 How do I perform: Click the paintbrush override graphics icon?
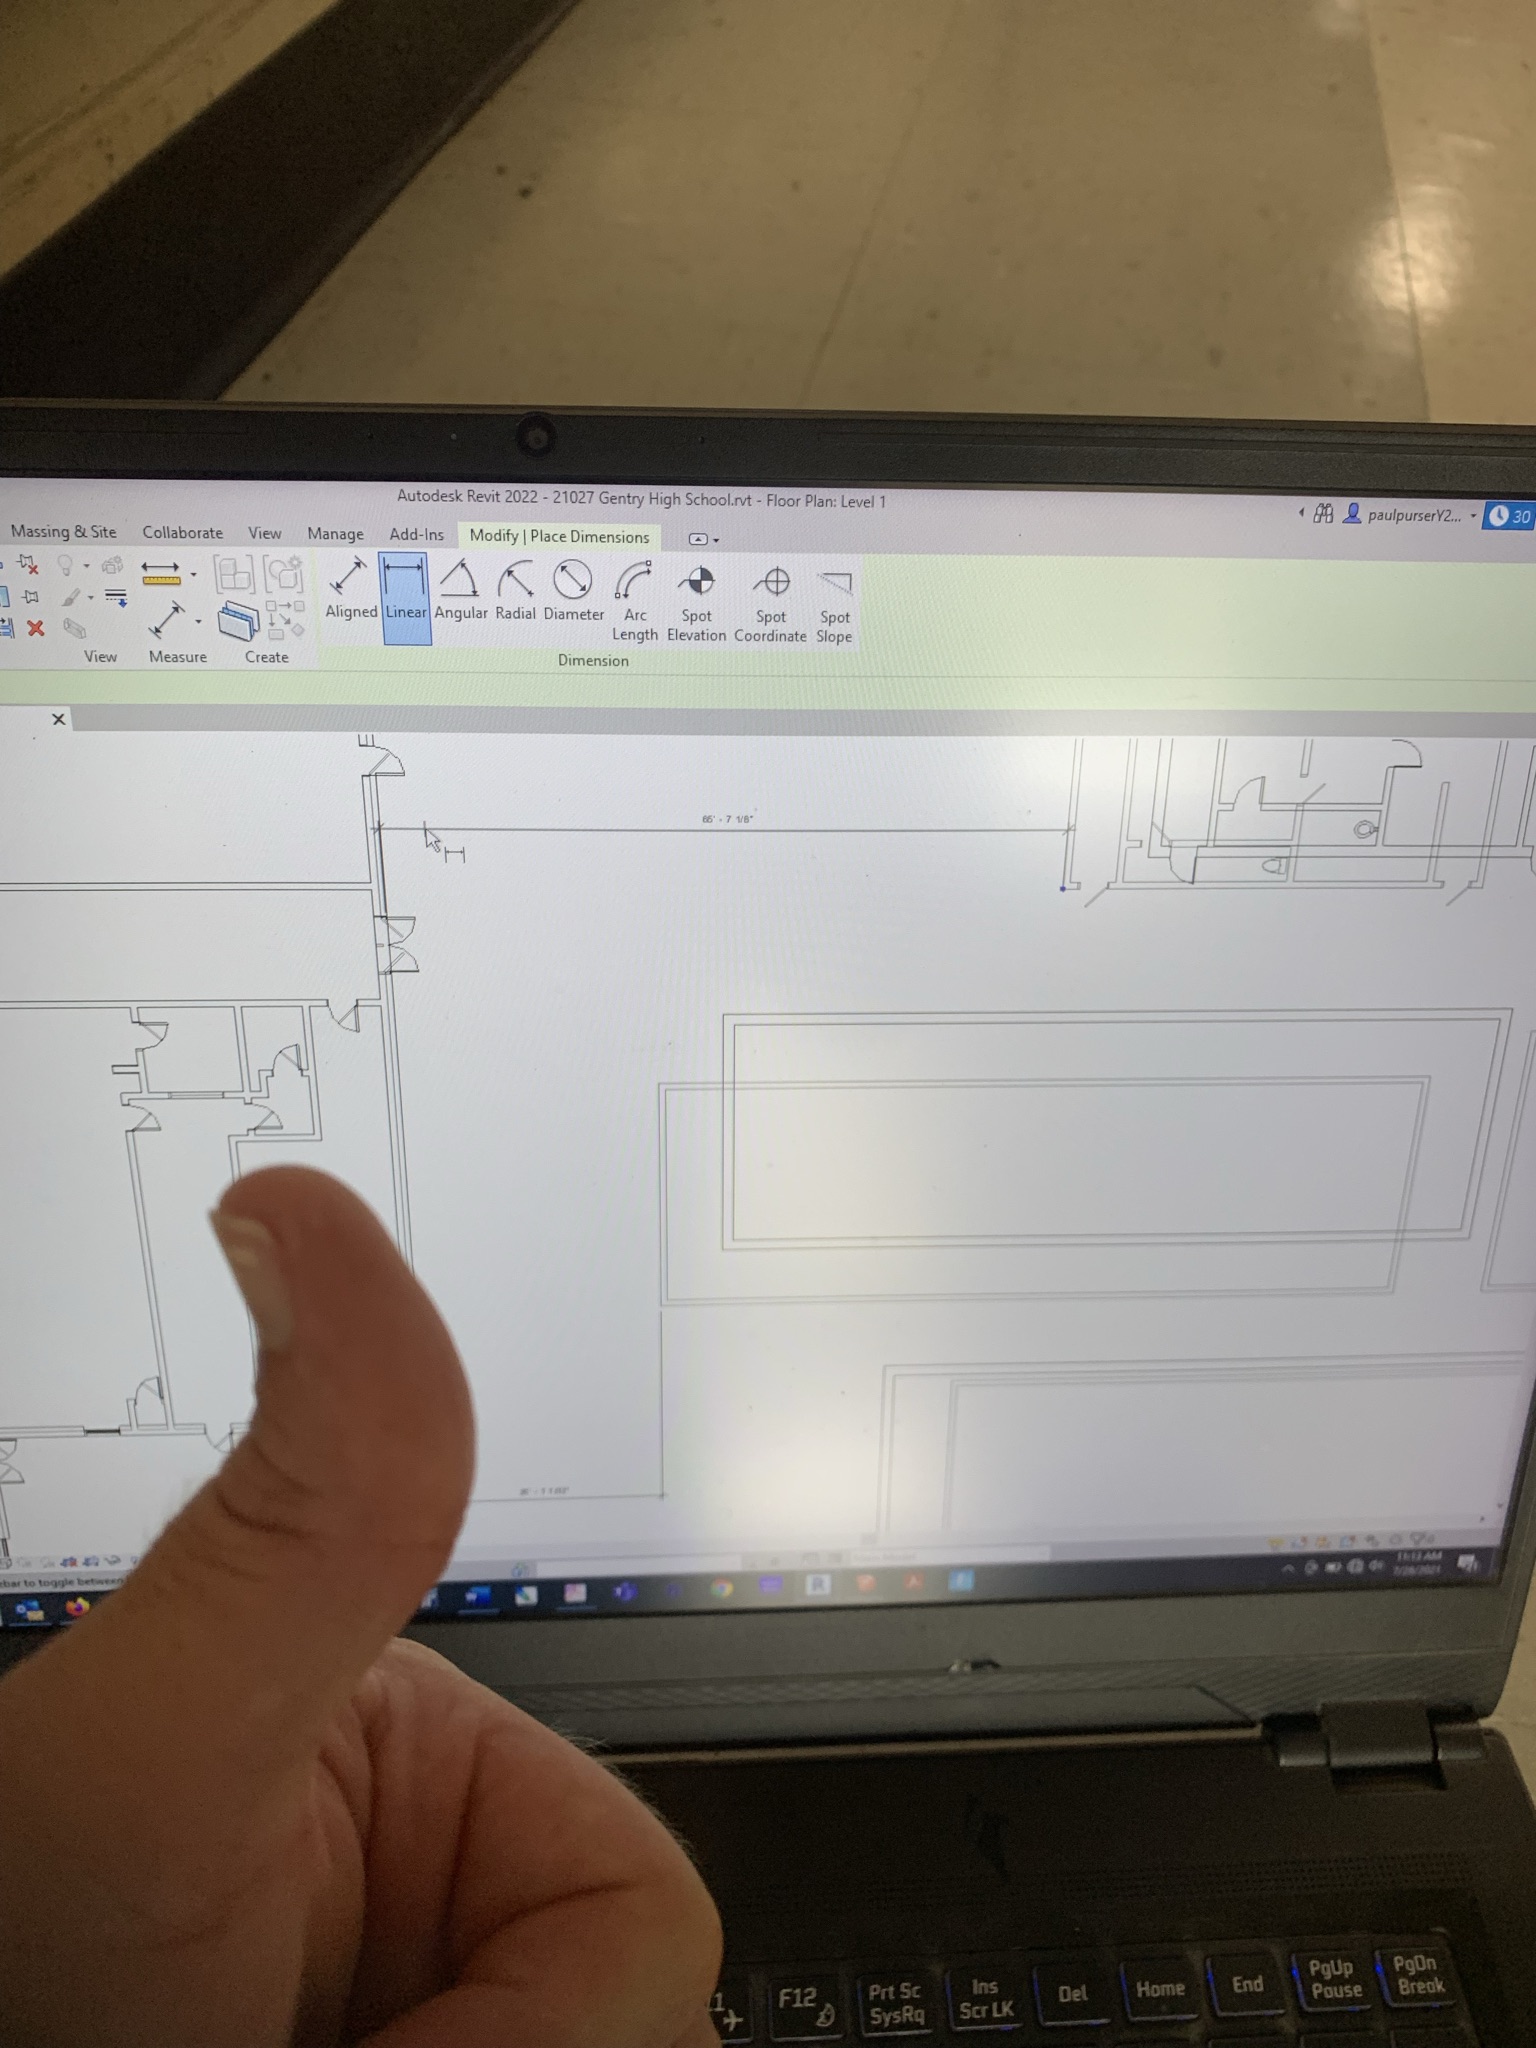(x=70, y=597)
